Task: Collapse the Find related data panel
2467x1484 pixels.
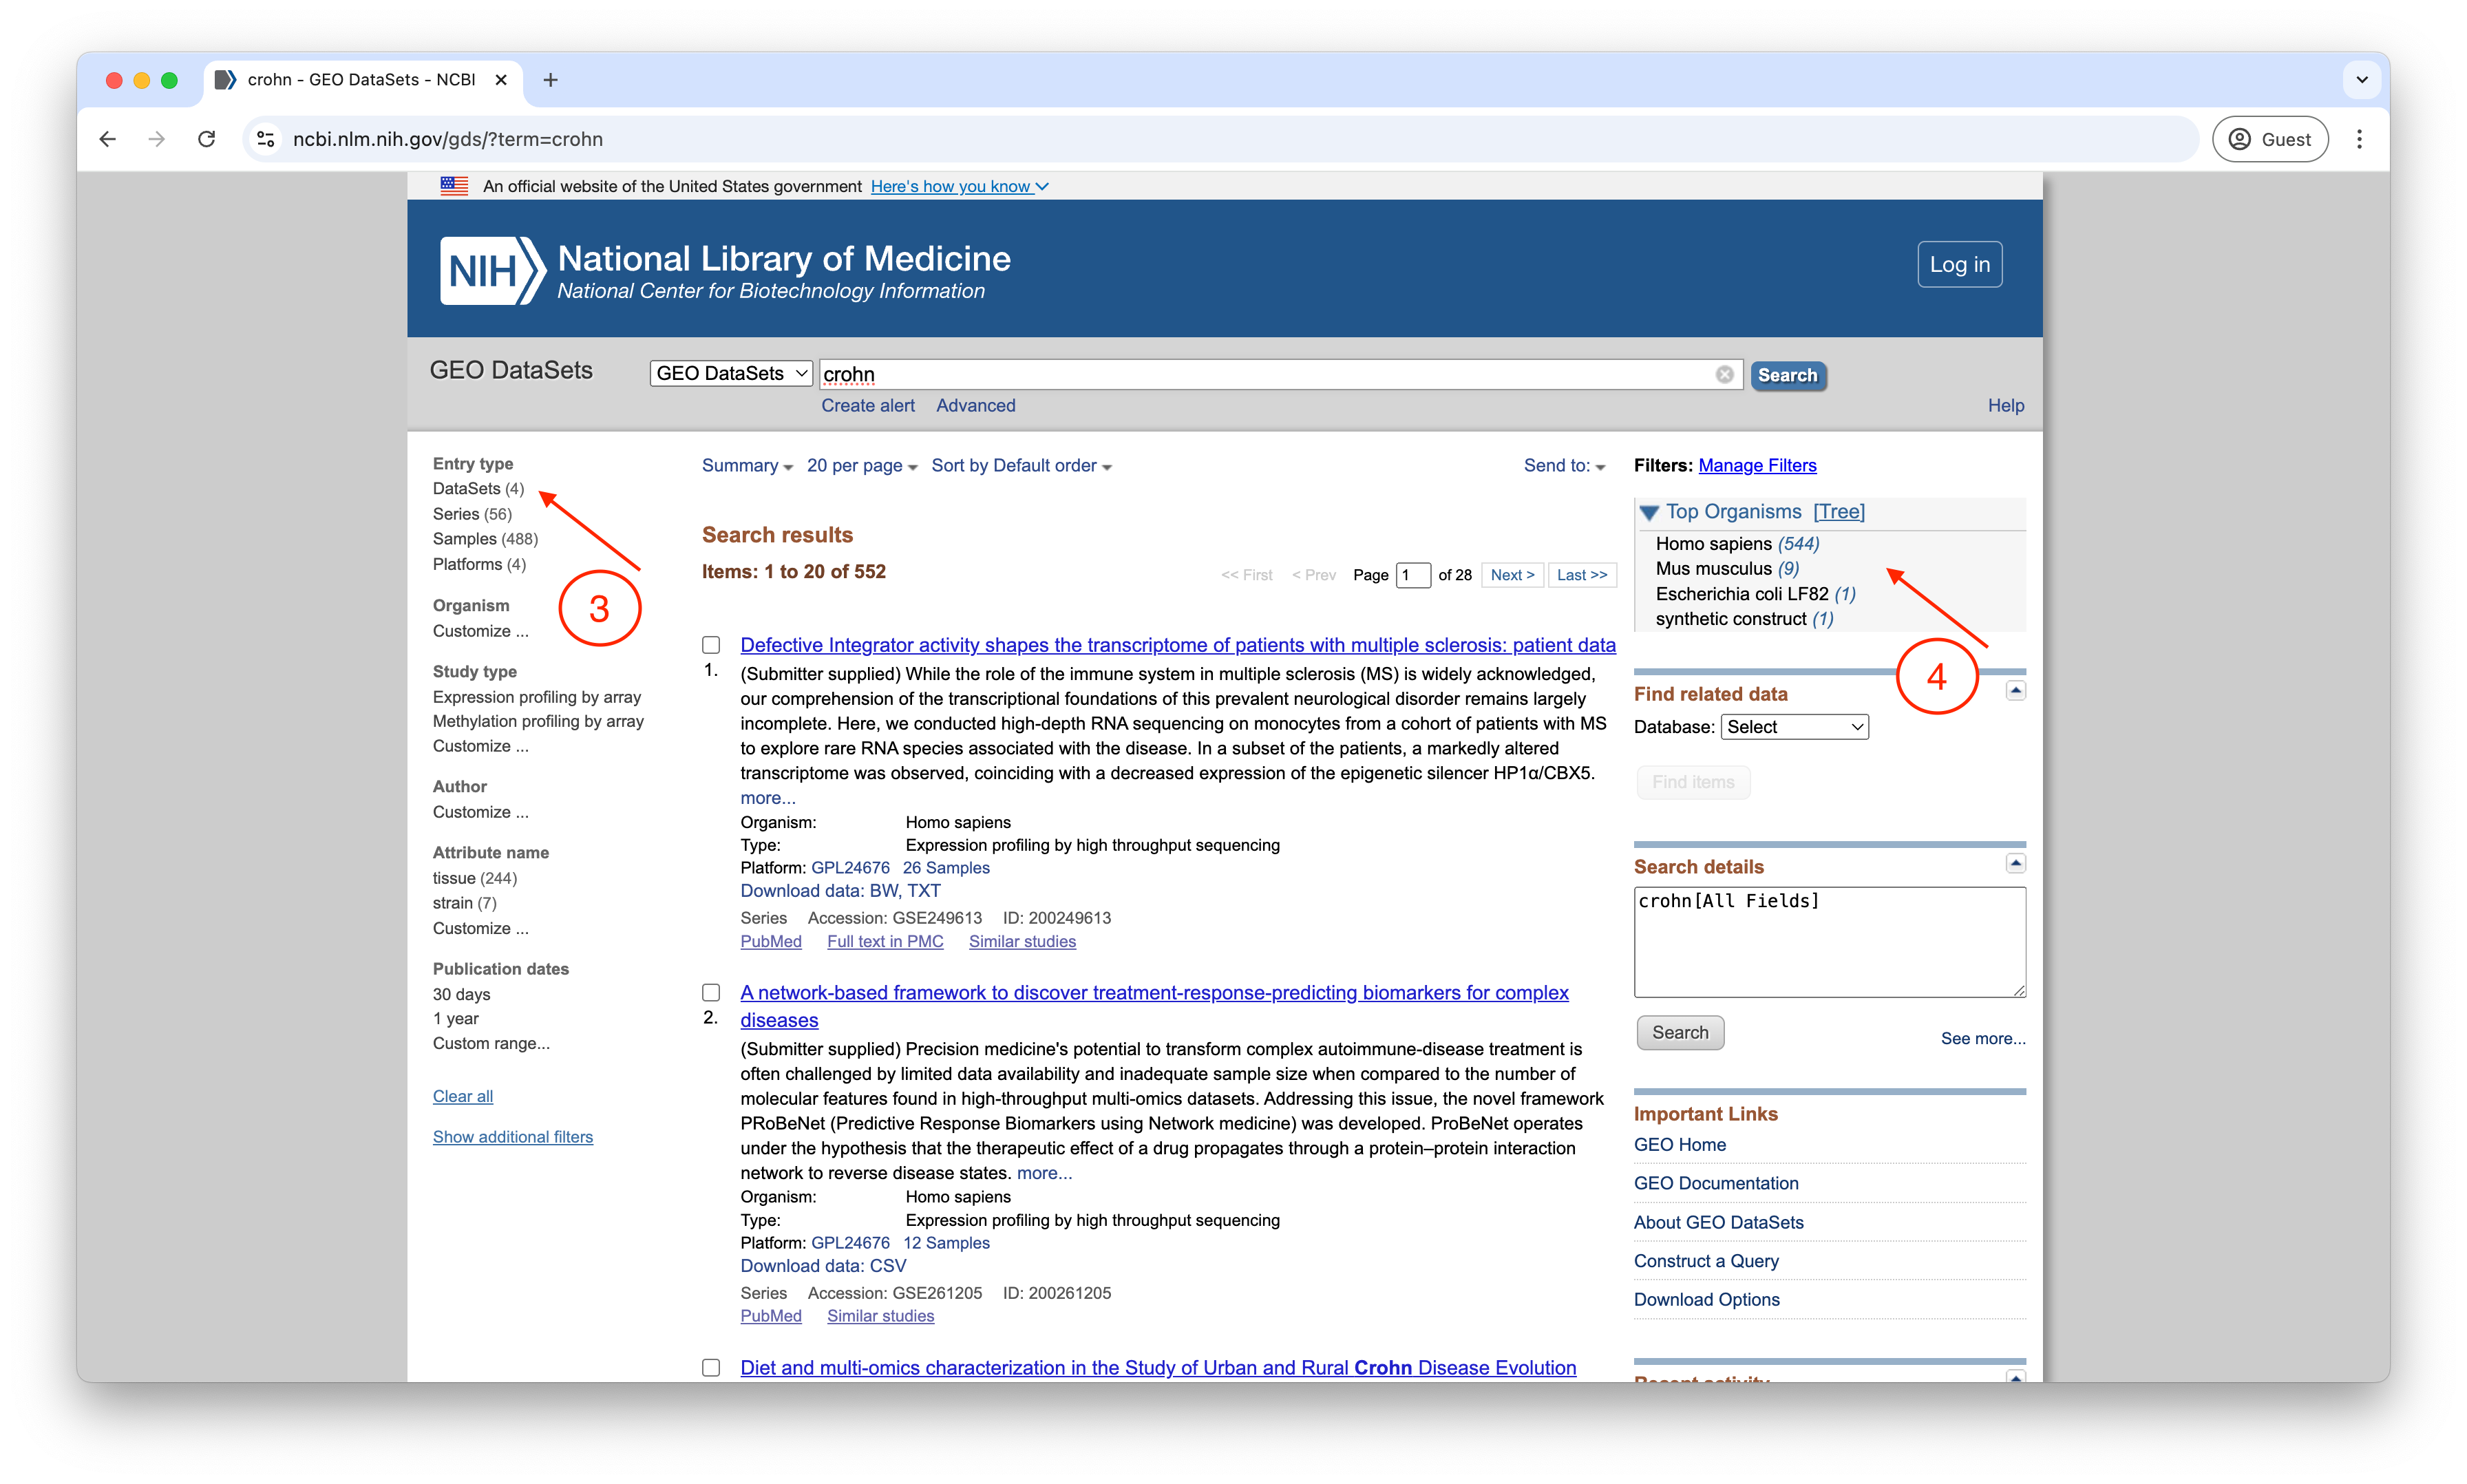Action: (x=2016, y=690)
